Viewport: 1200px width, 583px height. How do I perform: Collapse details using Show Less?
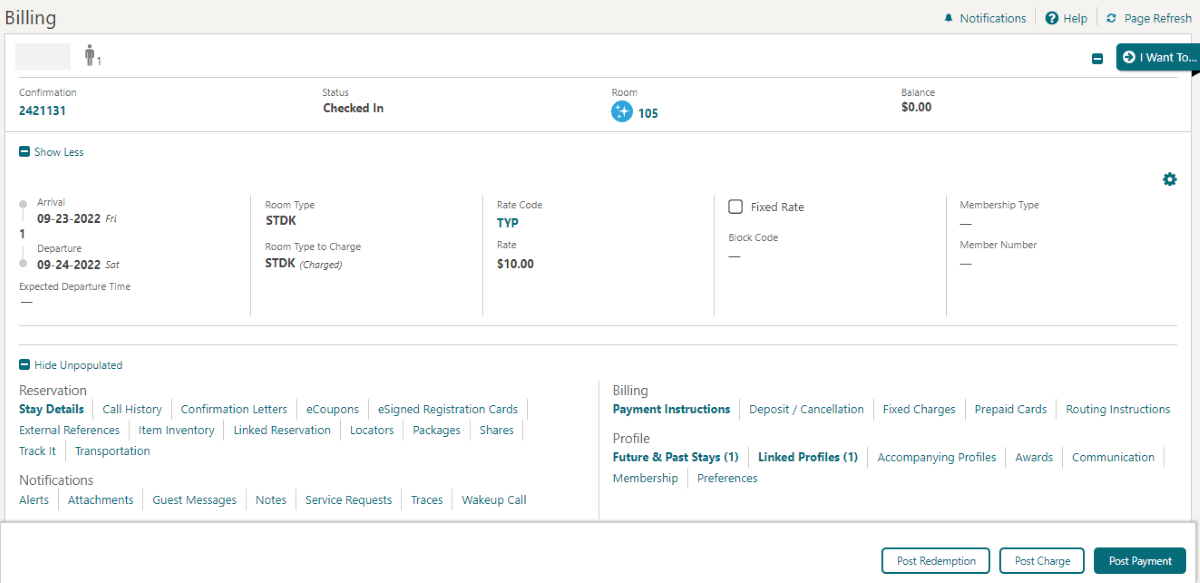point(51,151)
